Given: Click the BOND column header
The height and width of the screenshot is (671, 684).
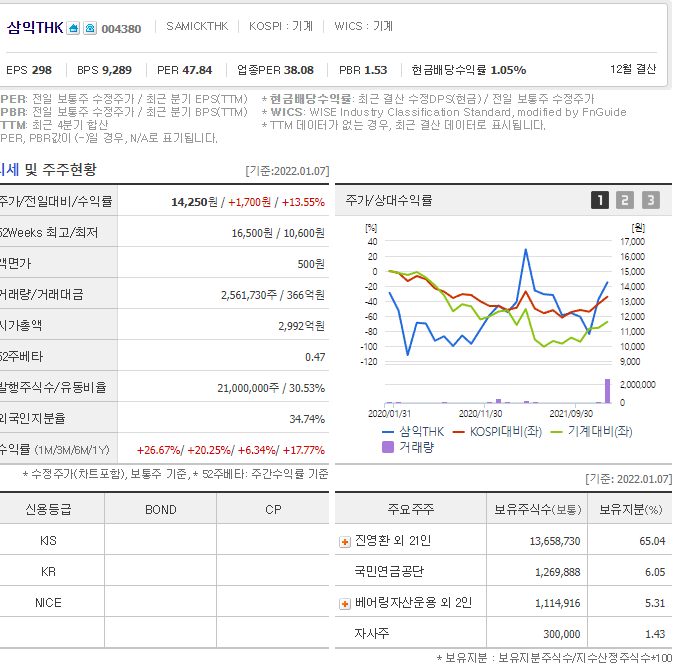Looking at the screenshot, I should (x=161, y=510).
